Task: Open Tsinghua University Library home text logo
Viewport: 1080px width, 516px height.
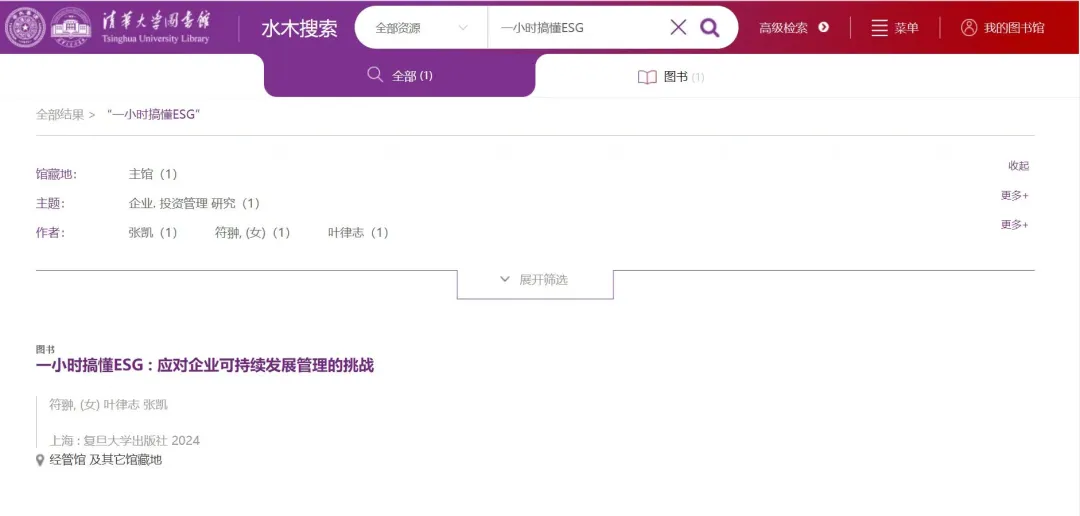Action: [x=156, y=28]
